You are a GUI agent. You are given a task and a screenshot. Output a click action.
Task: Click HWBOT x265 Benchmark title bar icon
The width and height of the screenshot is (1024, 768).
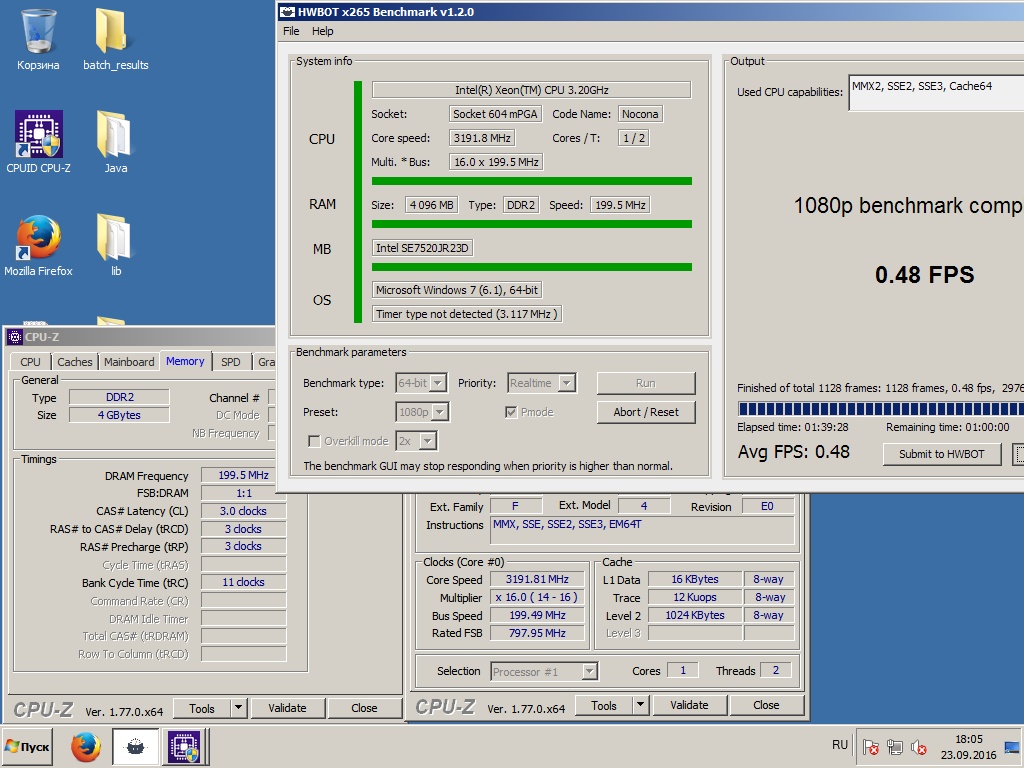pyautogui.click(x=287, y=12)
